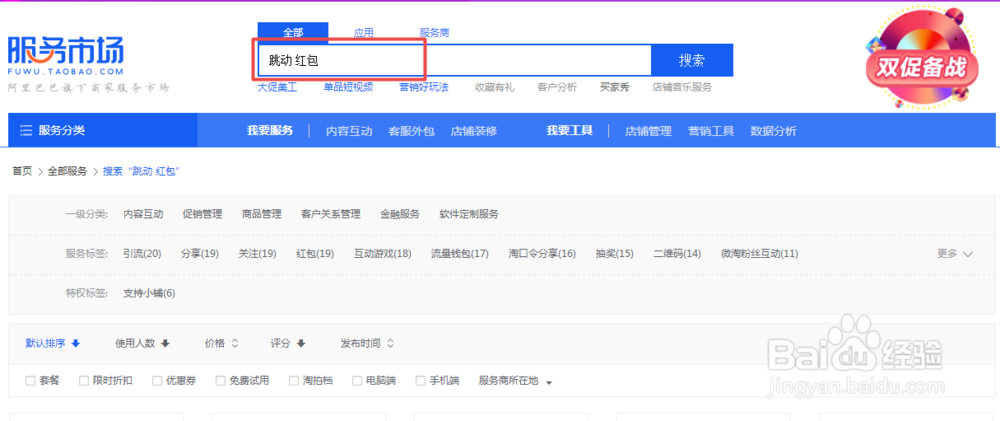Sort by 评分 arrow icon
1000x421 pixels.
[x=301, y=343]
